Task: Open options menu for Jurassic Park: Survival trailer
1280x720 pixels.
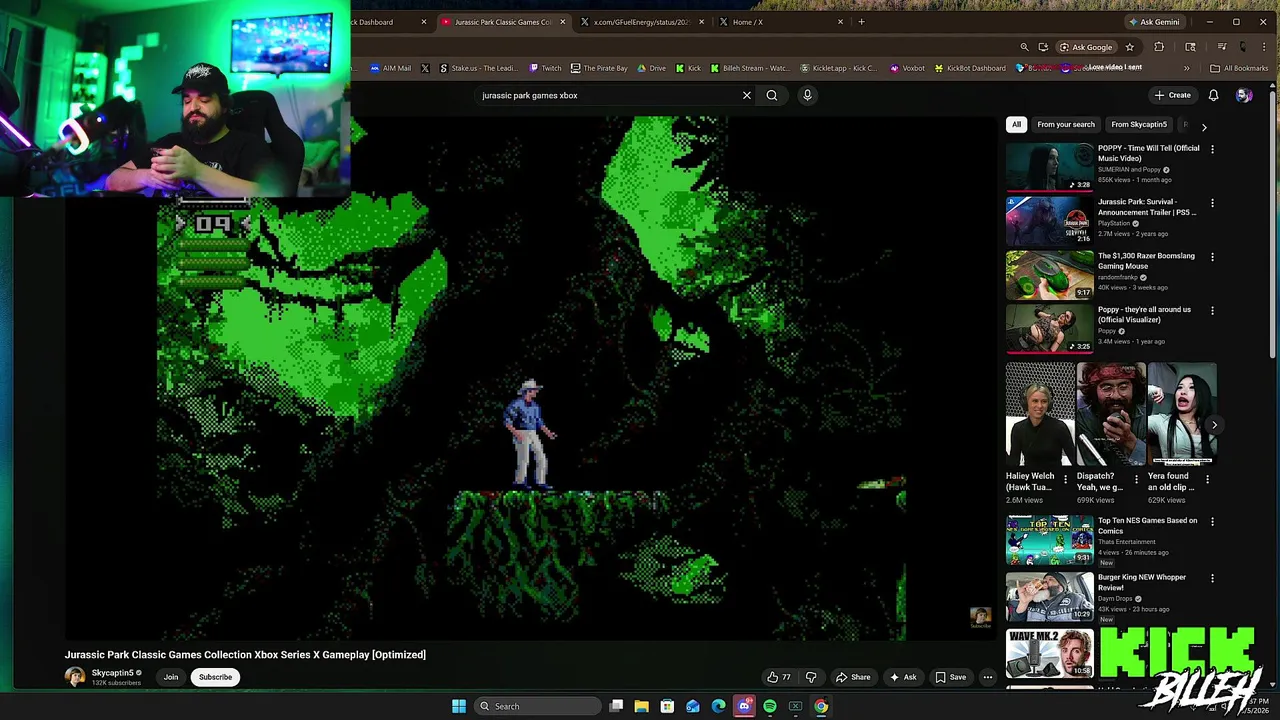Action: click(1212, 203)
